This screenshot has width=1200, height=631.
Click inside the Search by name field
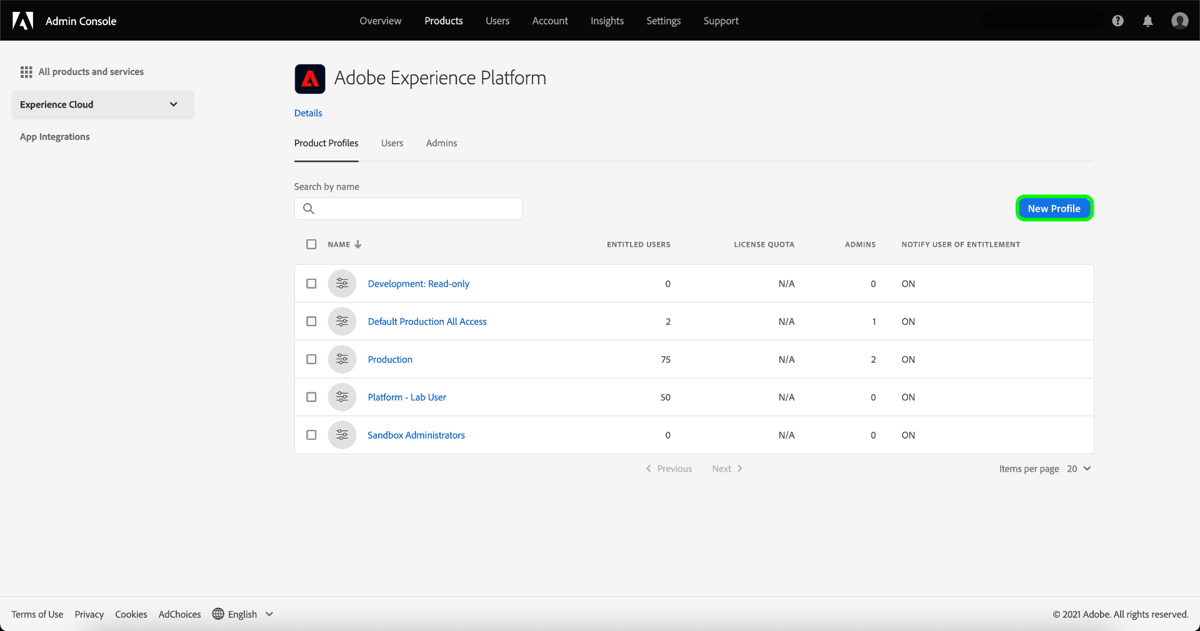pos(420,208)
